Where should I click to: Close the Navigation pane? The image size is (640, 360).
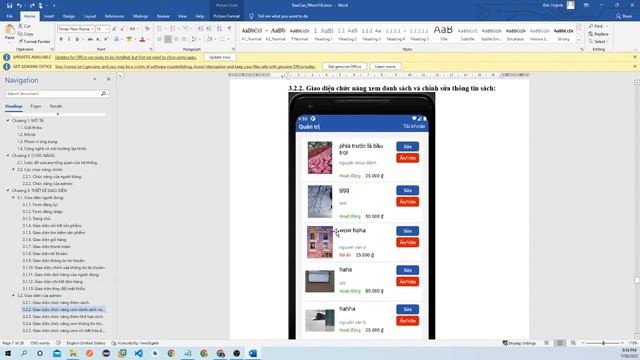click(109, 79)
